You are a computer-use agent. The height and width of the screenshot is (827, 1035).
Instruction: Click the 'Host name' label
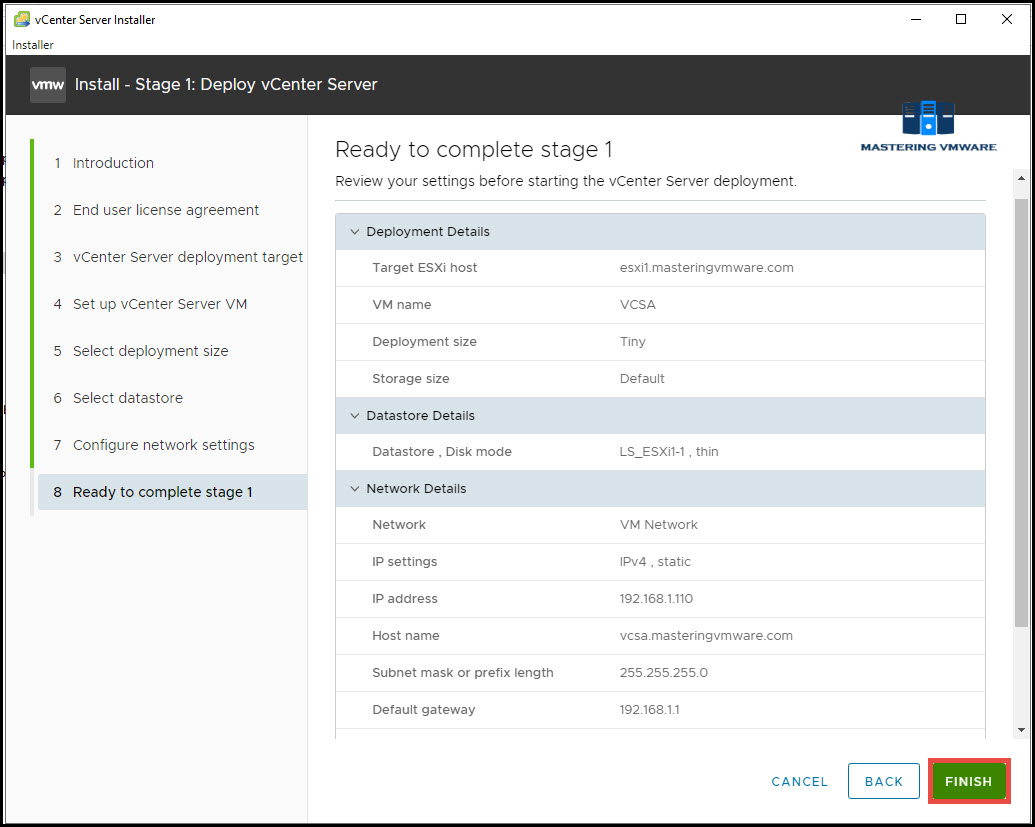click(x=405, y=636)
